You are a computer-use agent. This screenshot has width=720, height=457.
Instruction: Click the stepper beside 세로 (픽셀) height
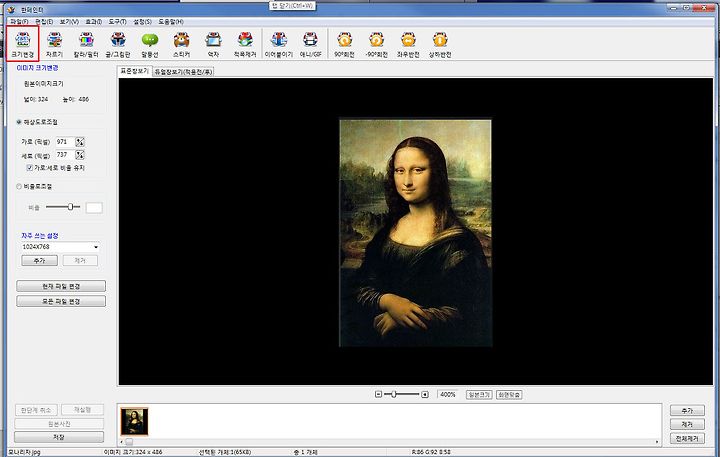pyautogui.click(x=80, y=155)
